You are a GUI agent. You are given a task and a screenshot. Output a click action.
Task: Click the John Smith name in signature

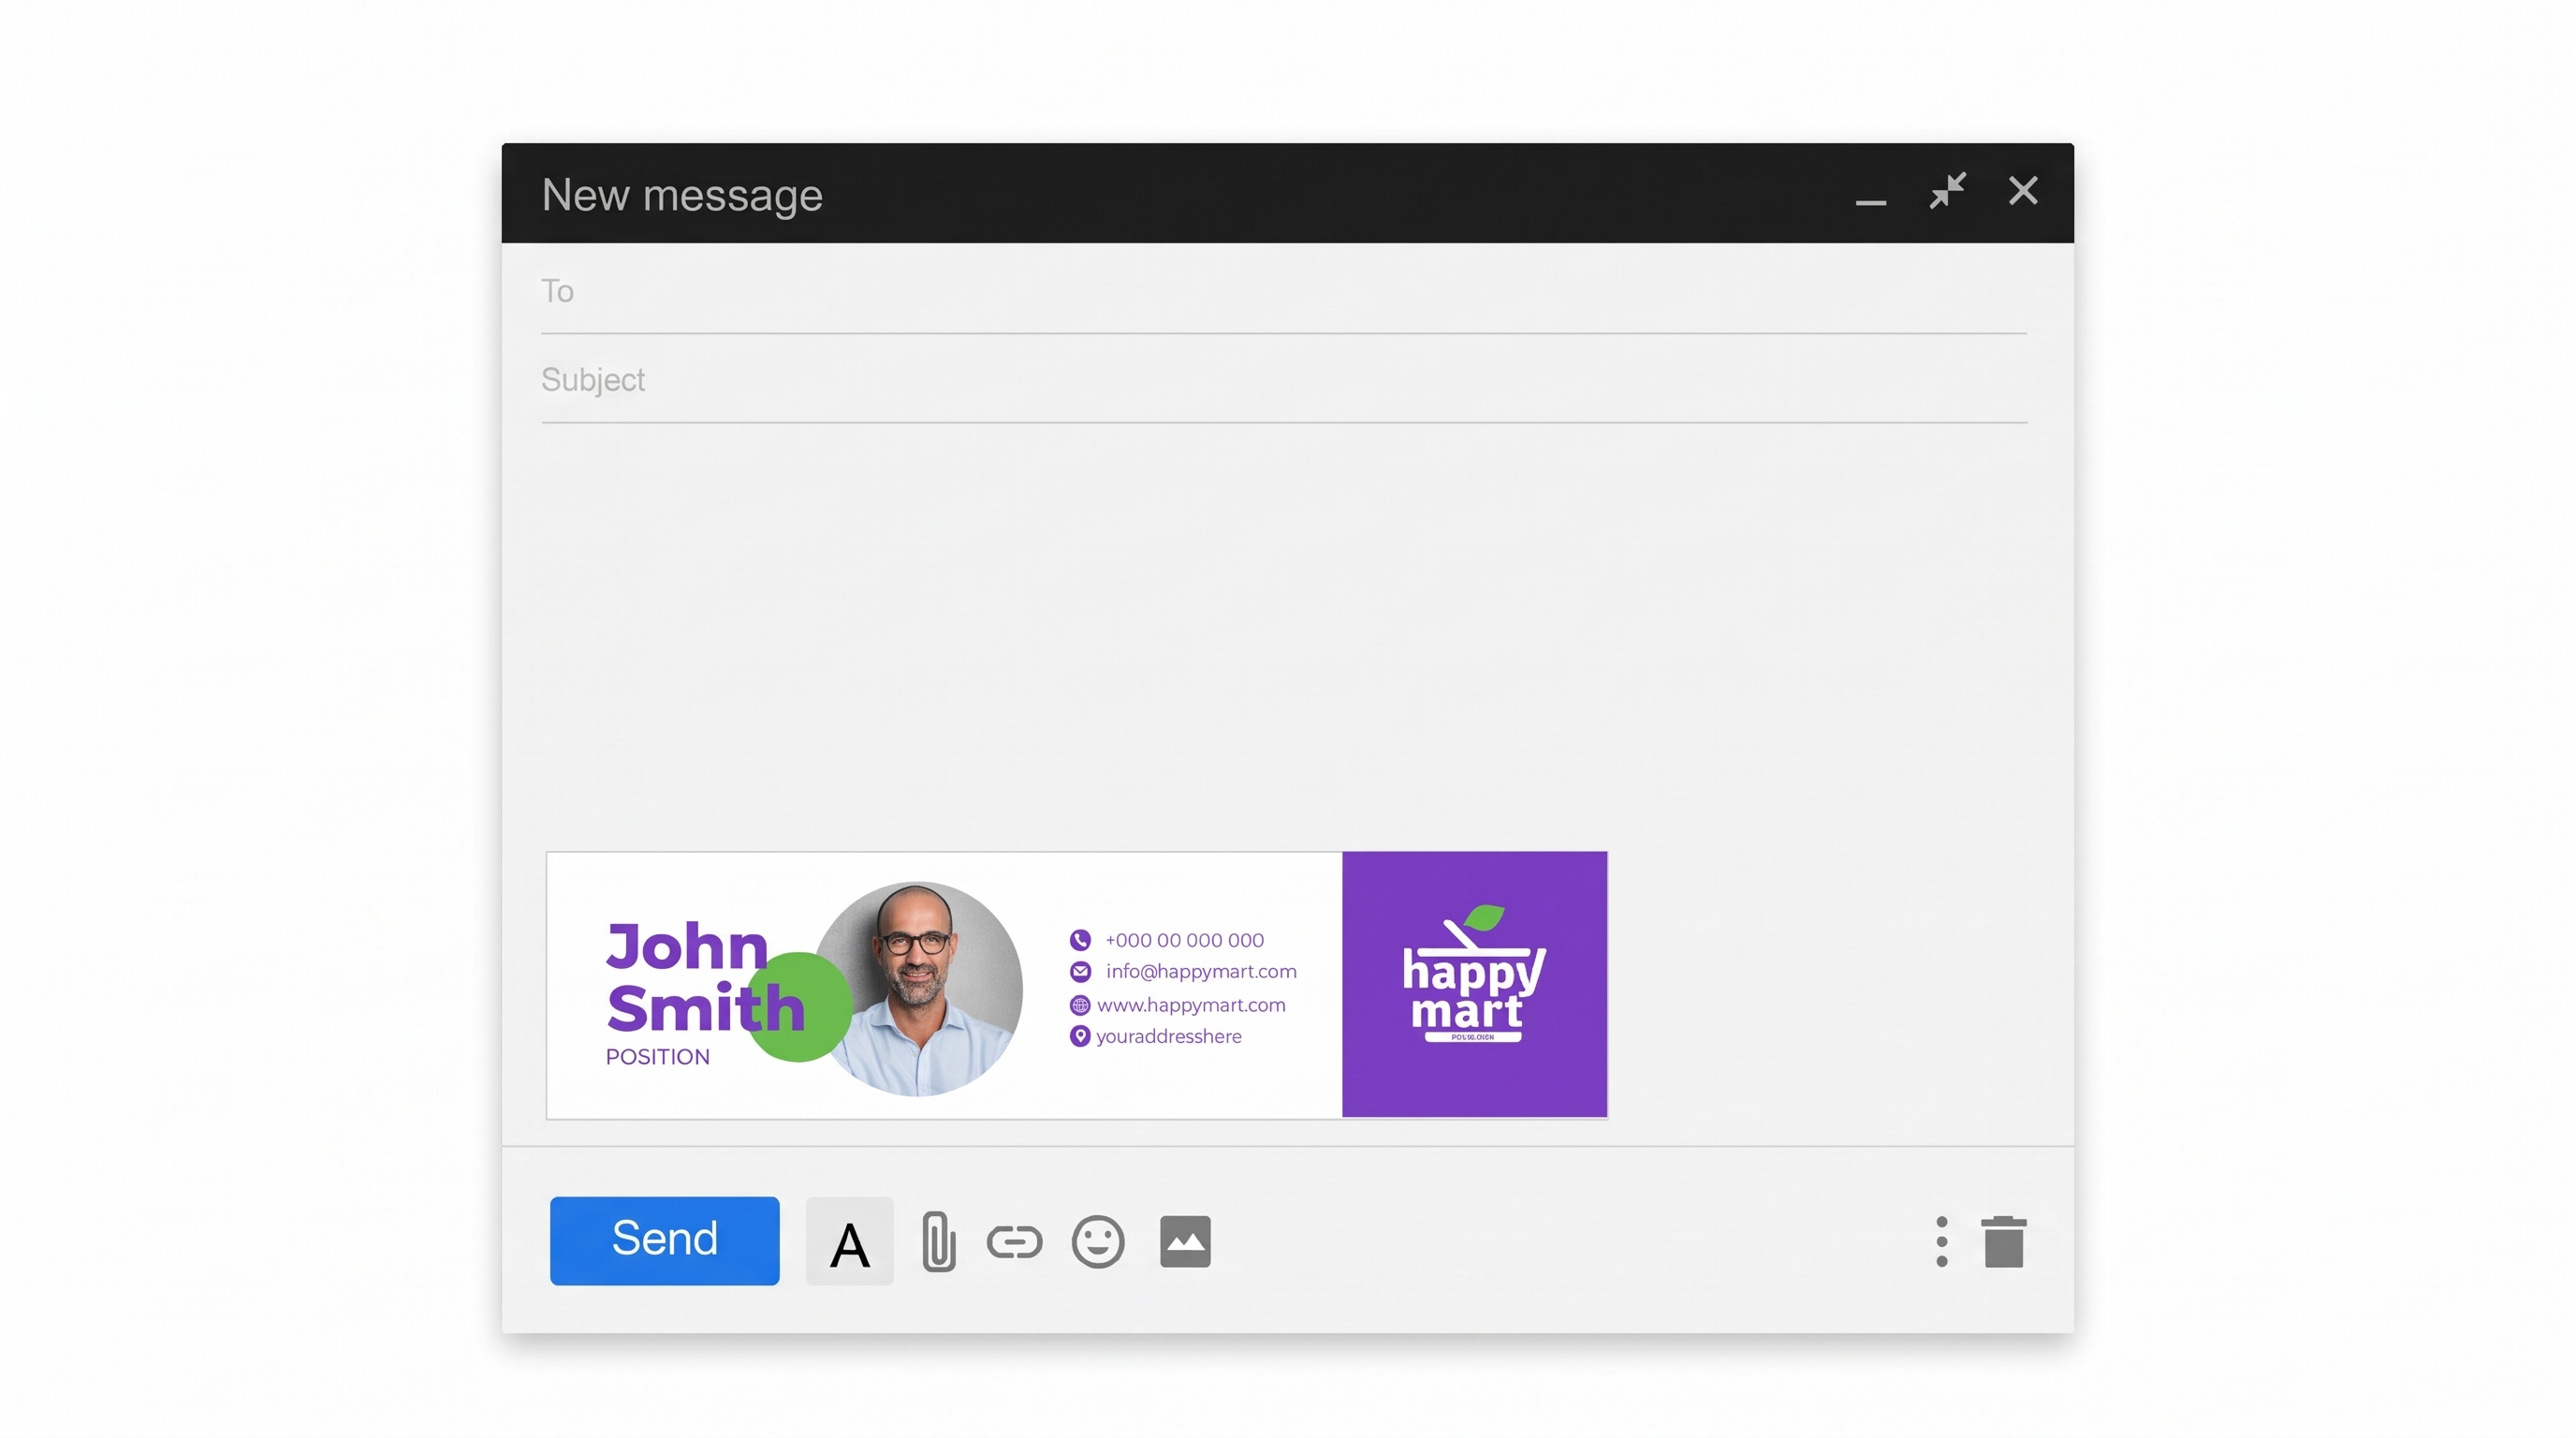pos(705,976)
